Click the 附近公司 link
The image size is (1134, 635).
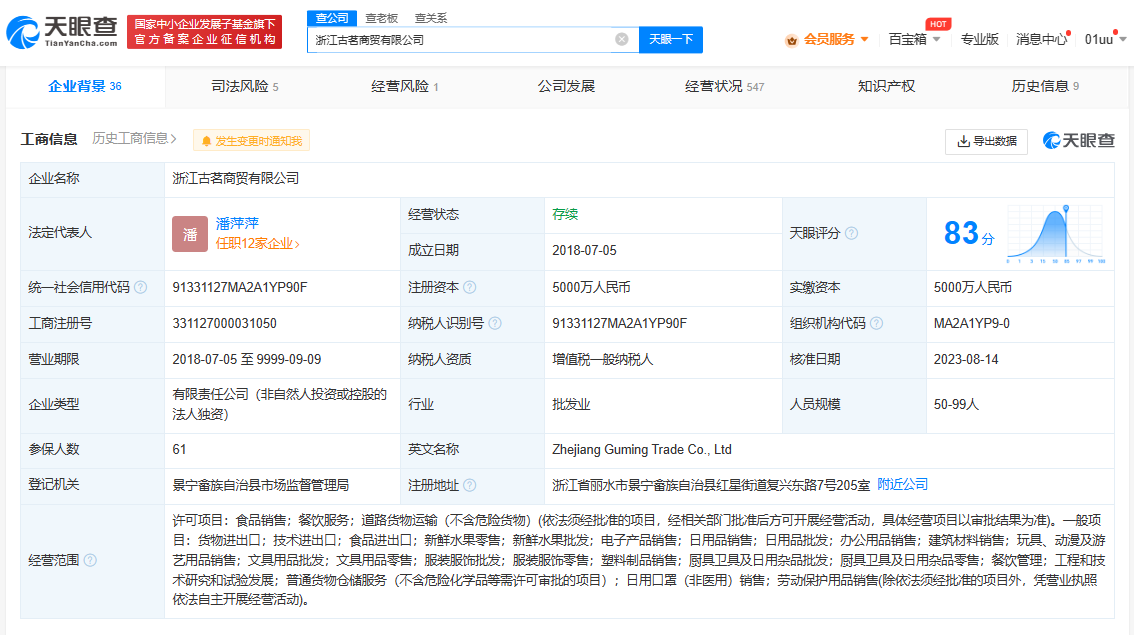coord(902,485)
